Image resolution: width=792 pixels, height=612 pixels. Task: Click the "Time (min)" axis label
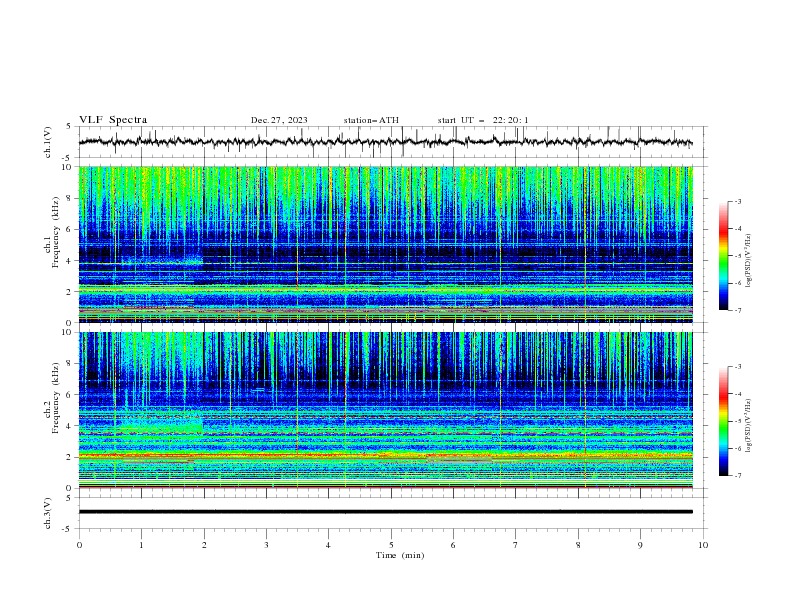[400, 555]
